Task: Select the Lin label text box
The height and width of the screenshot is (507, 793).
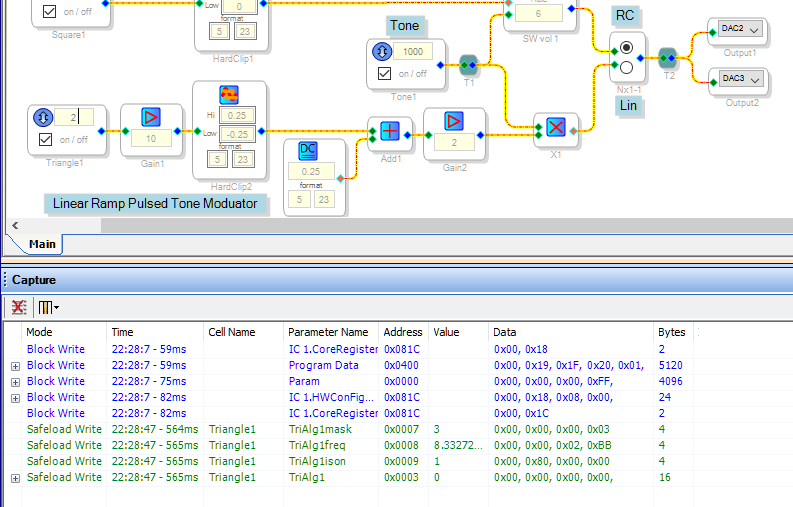Action: pyautogui.click(x=628, y=106)
